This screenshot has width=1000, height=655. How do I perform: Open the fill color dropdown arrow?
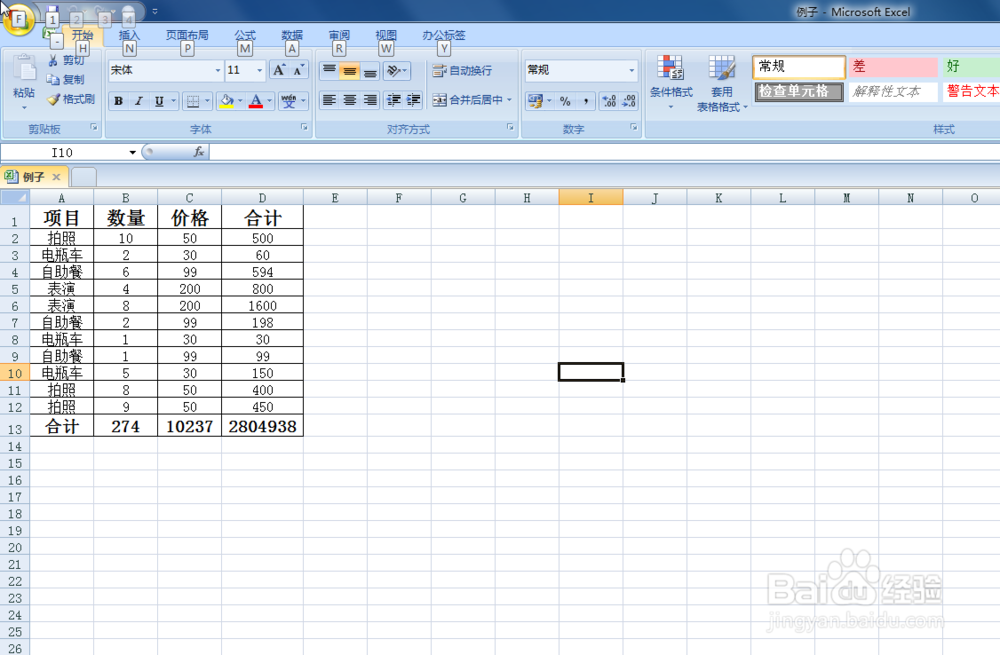click(240, 101)
